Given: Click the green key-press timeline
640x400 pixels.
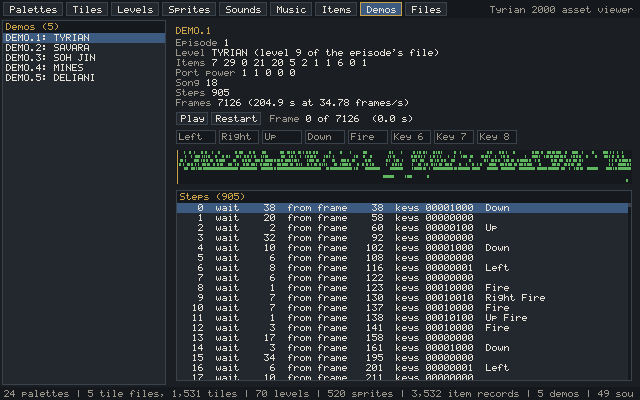Looking at the screenshot, I should click(404, 167).
